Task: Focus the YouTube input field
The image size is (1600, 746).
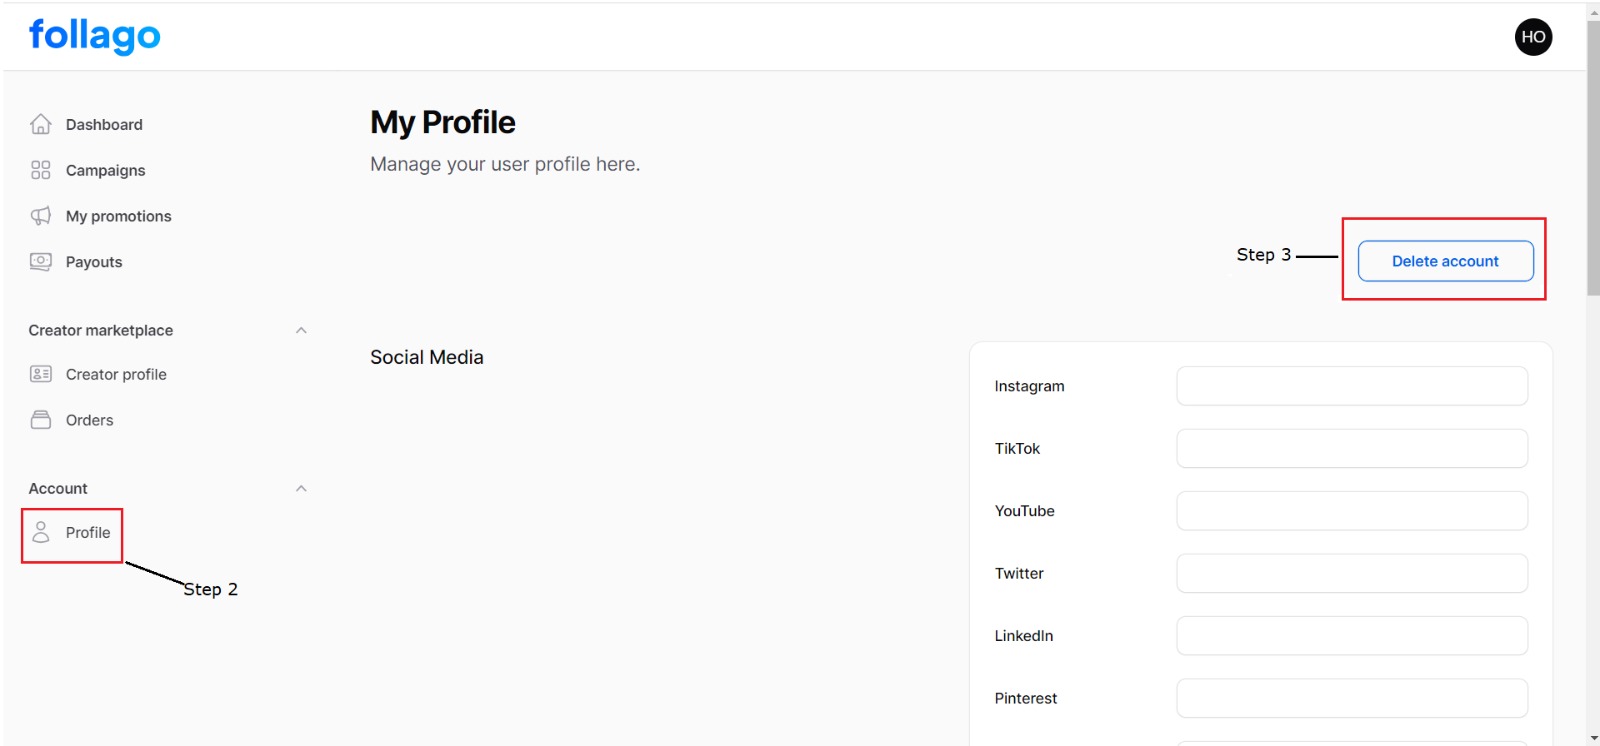Action: (x=1352, y=511)
